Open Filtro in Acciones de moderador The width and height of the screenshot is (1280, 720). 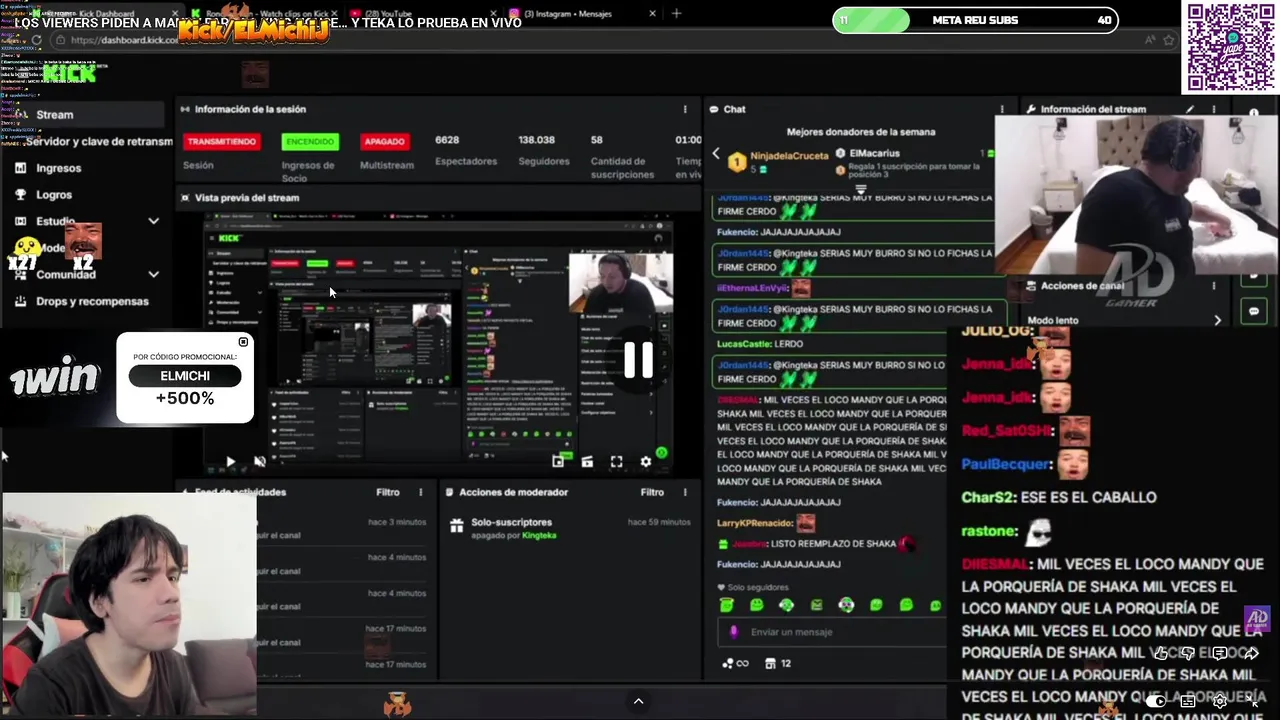[652, 492]
